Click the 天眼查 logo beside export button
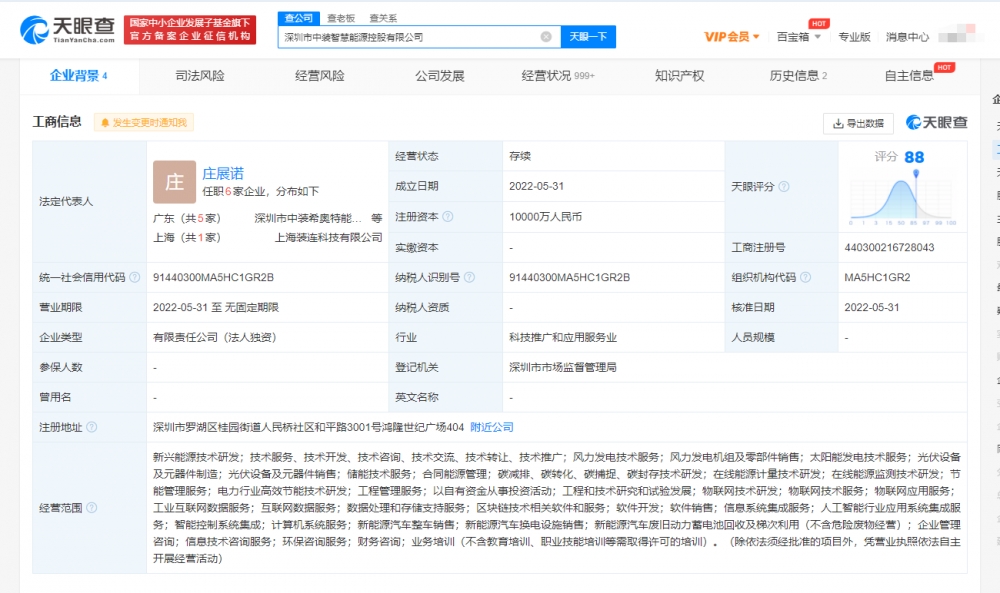The height and width of the screenshot is (593, 1000). (x=936, y=122)
